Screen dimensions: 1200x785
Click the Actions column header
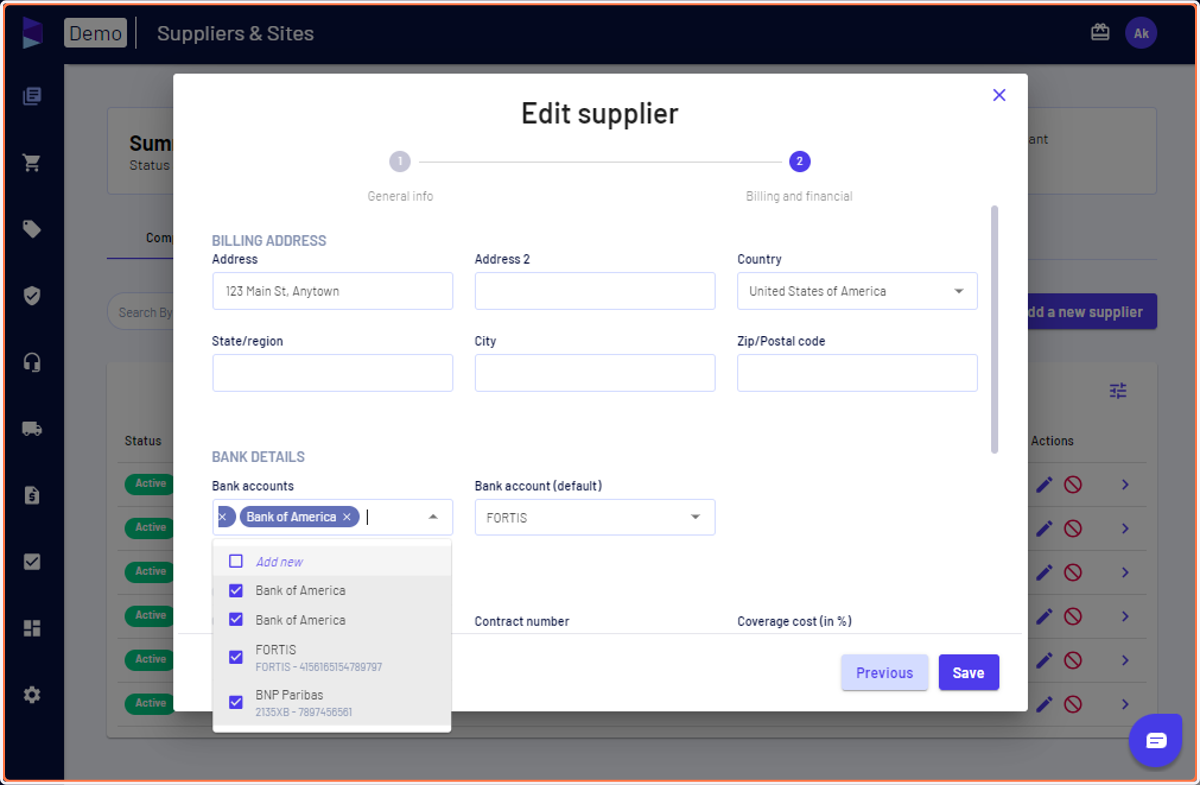click(x=1052, y=441)
